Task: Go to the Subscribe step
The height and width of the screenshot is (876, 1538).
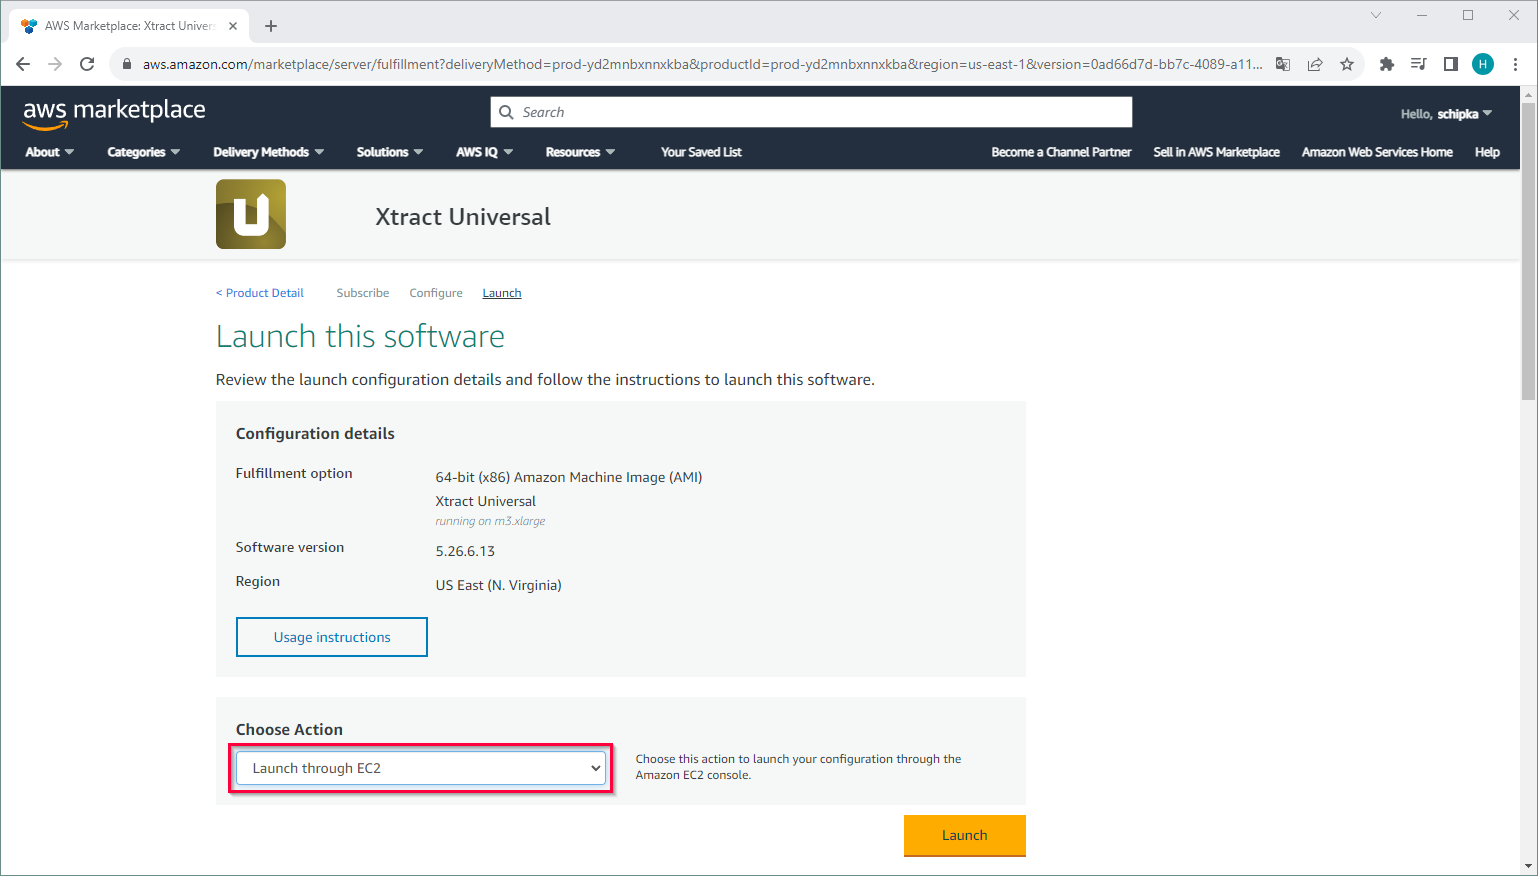Action: pos(363,293)
